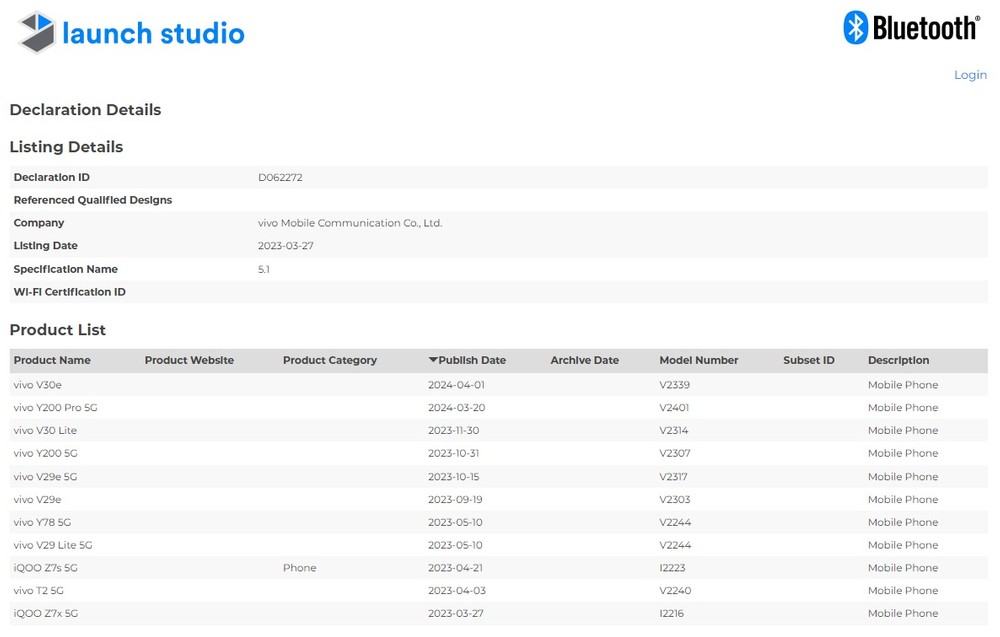Click the Product Category column header

[329, 360]
